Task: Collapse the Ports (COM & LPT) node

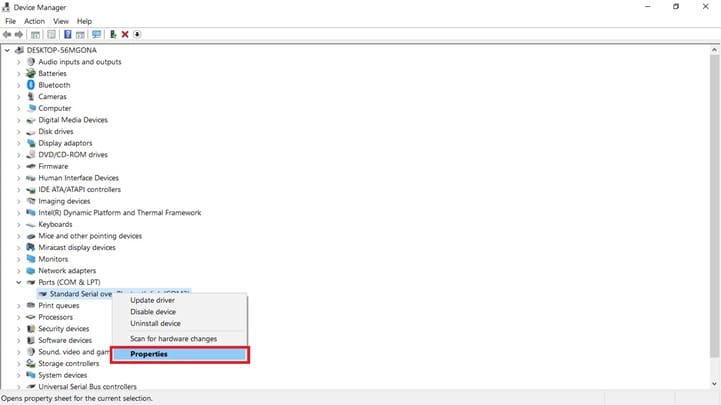Action: click(x=19, y=282)
